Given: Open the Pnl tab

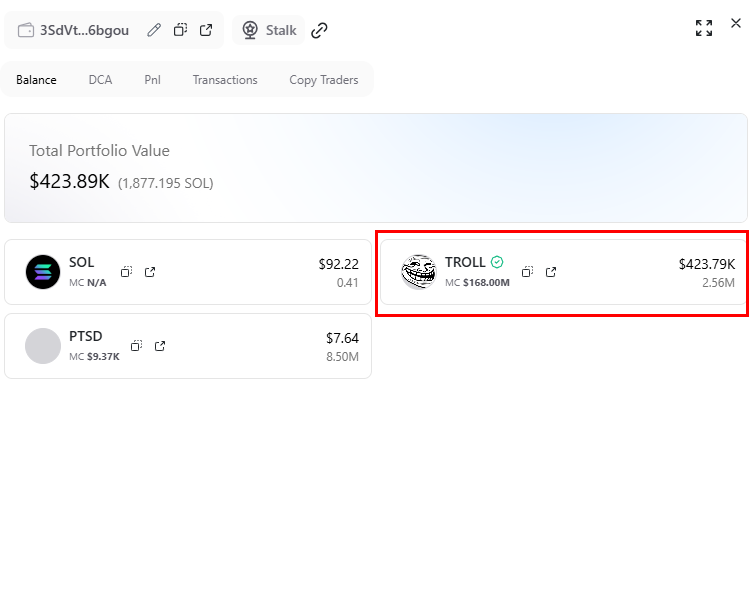Looking at the screenshot, I should 152,80.
